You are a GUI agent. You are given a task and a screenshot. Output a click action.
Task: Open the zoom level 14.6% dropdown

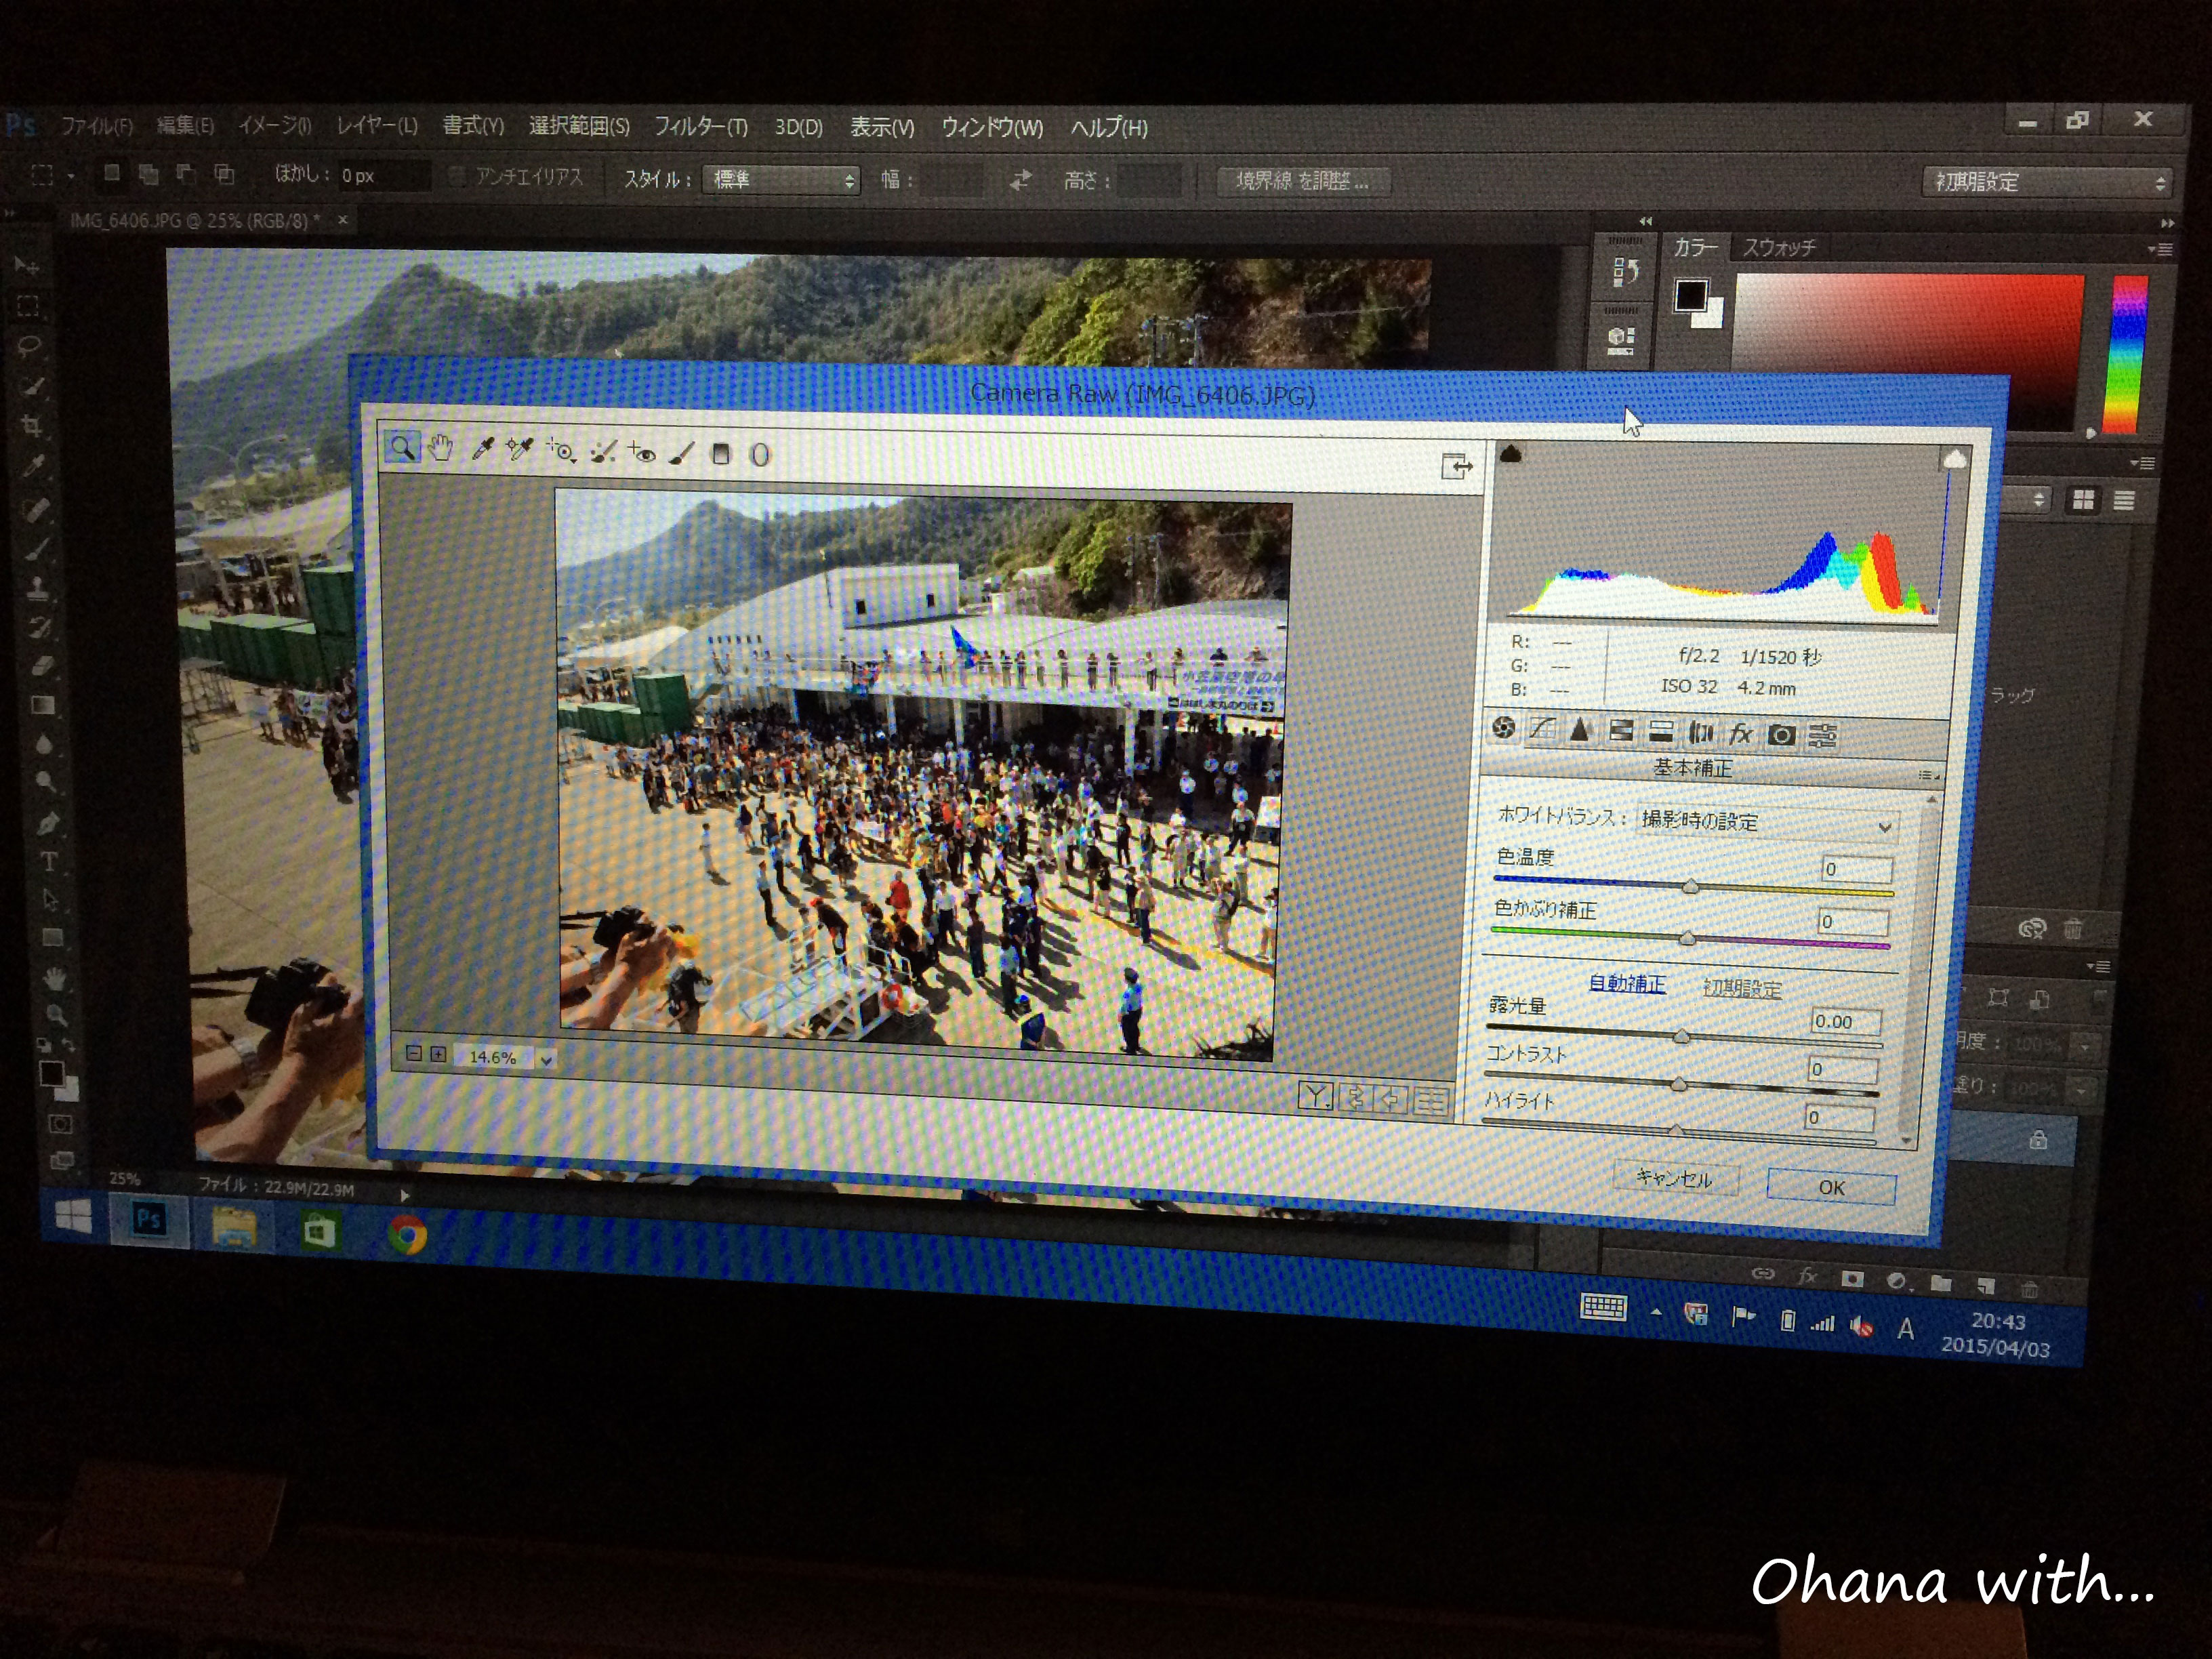point(546,1059)
